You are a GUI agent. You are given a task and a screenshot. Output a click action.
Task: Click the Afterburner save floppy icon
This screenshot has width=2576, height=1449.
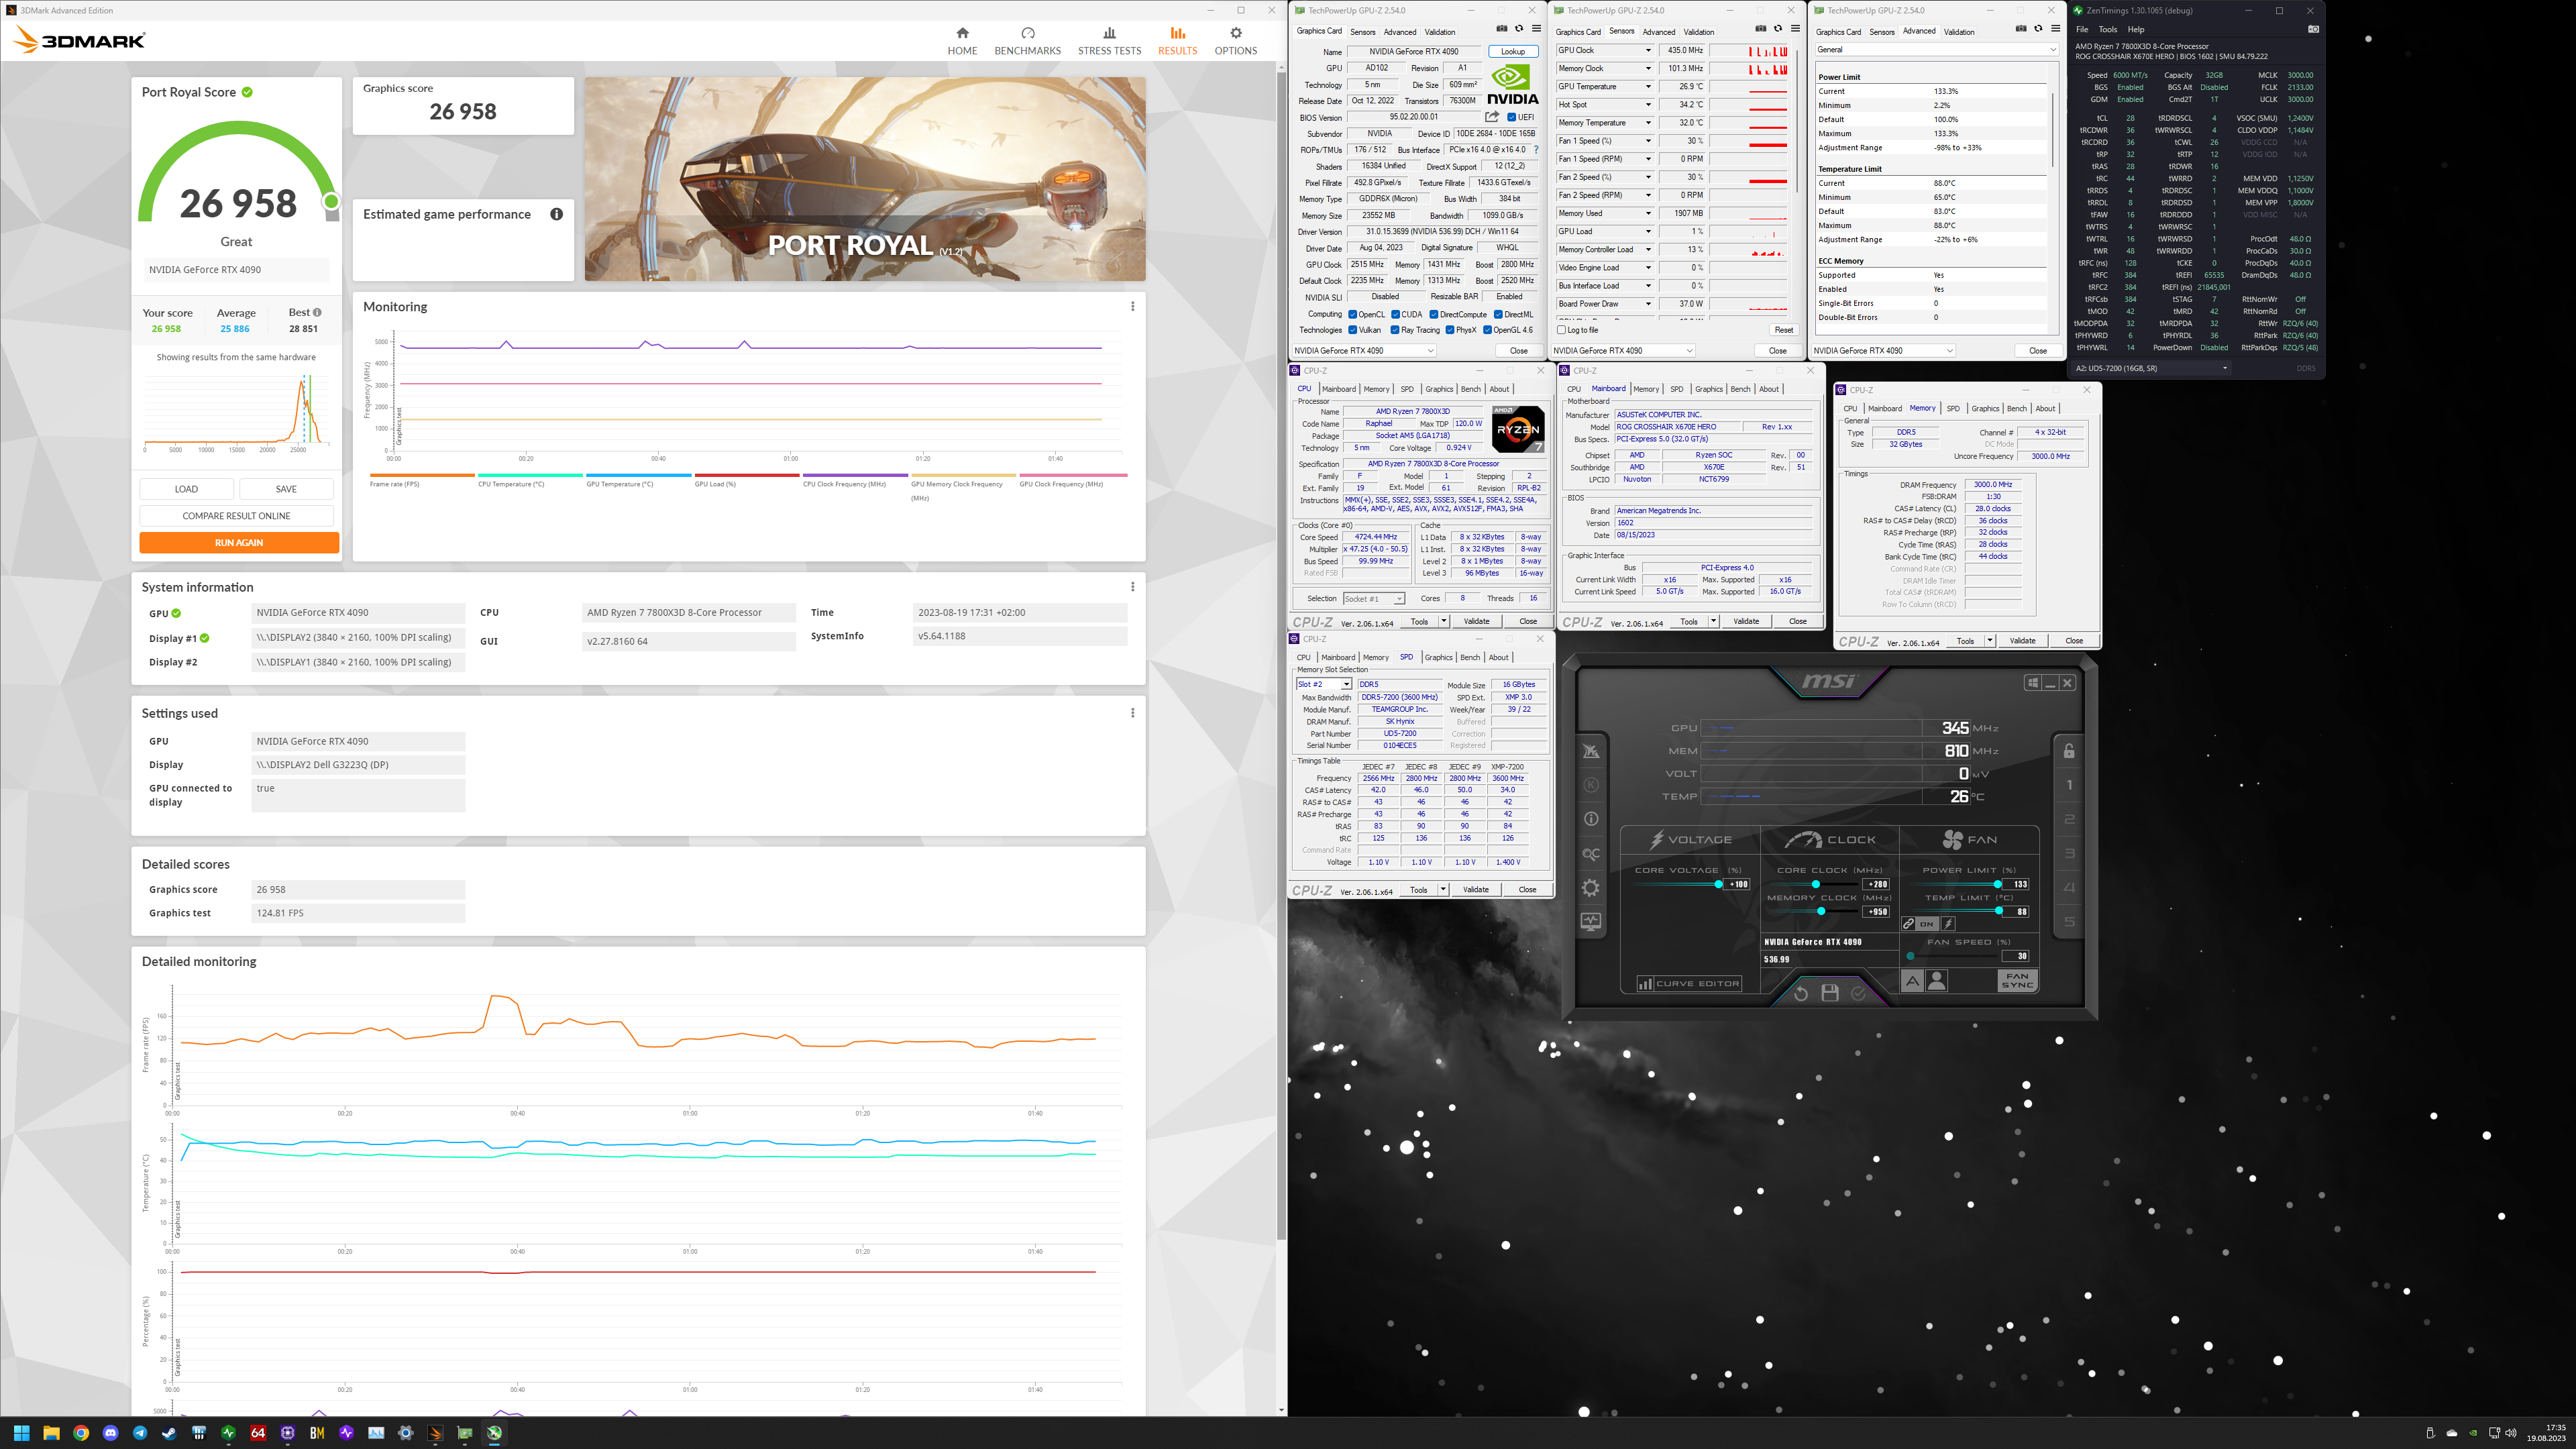1830,993
